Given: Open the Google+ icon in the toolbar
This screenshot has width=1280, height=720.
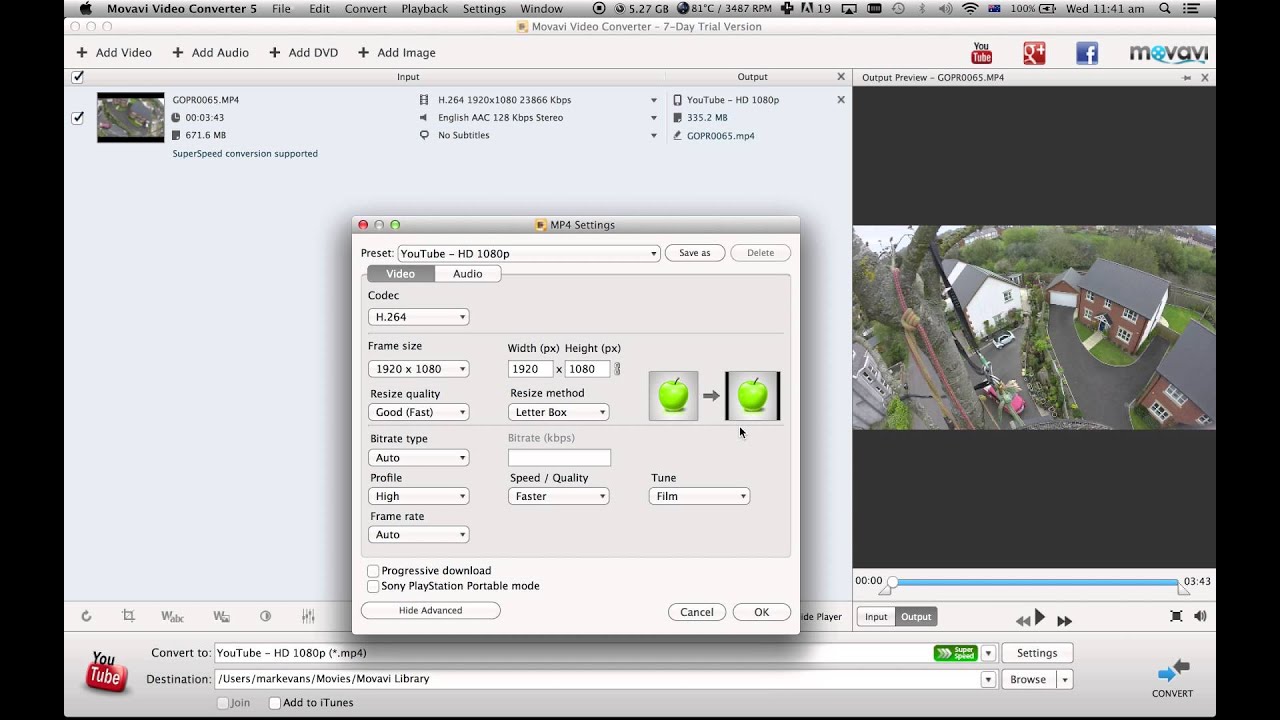Looking at the screenshot, I should [x=1034, y=53].
